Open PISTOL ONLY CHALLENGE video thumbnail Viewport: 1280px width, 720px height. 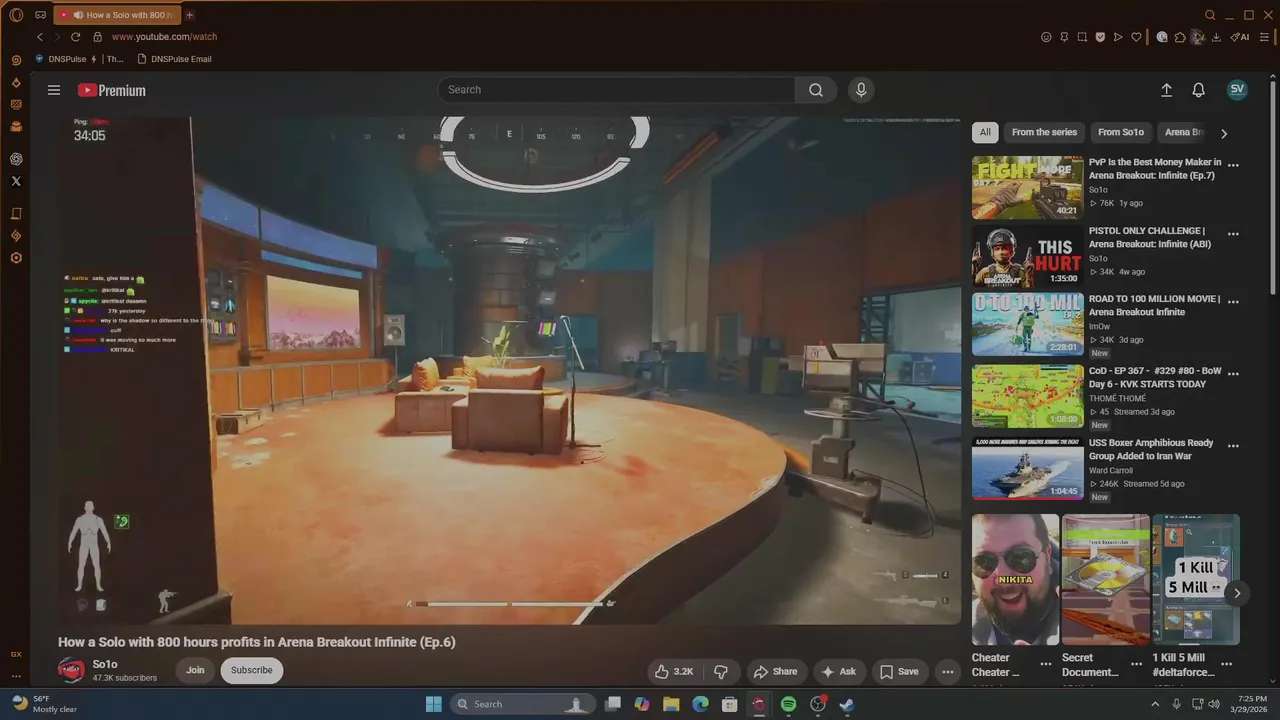(1027, 256)
